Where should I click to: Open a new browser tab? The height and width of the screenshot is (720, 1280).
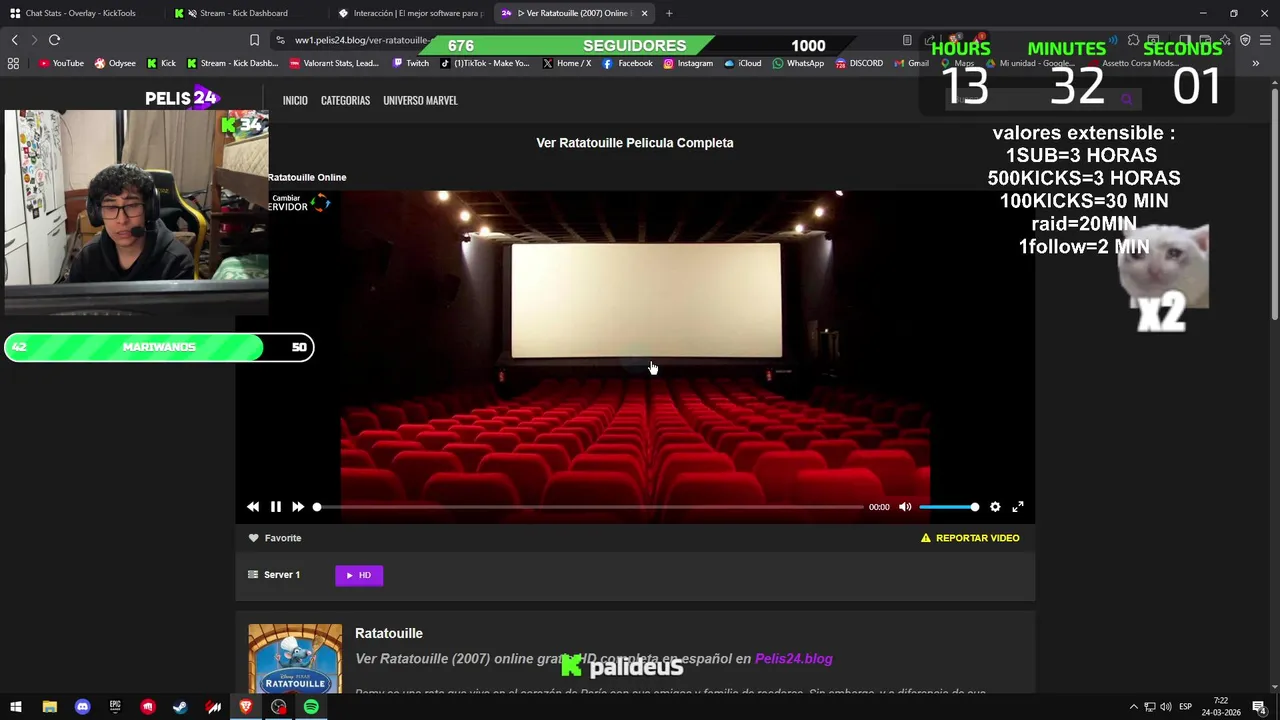669,13
